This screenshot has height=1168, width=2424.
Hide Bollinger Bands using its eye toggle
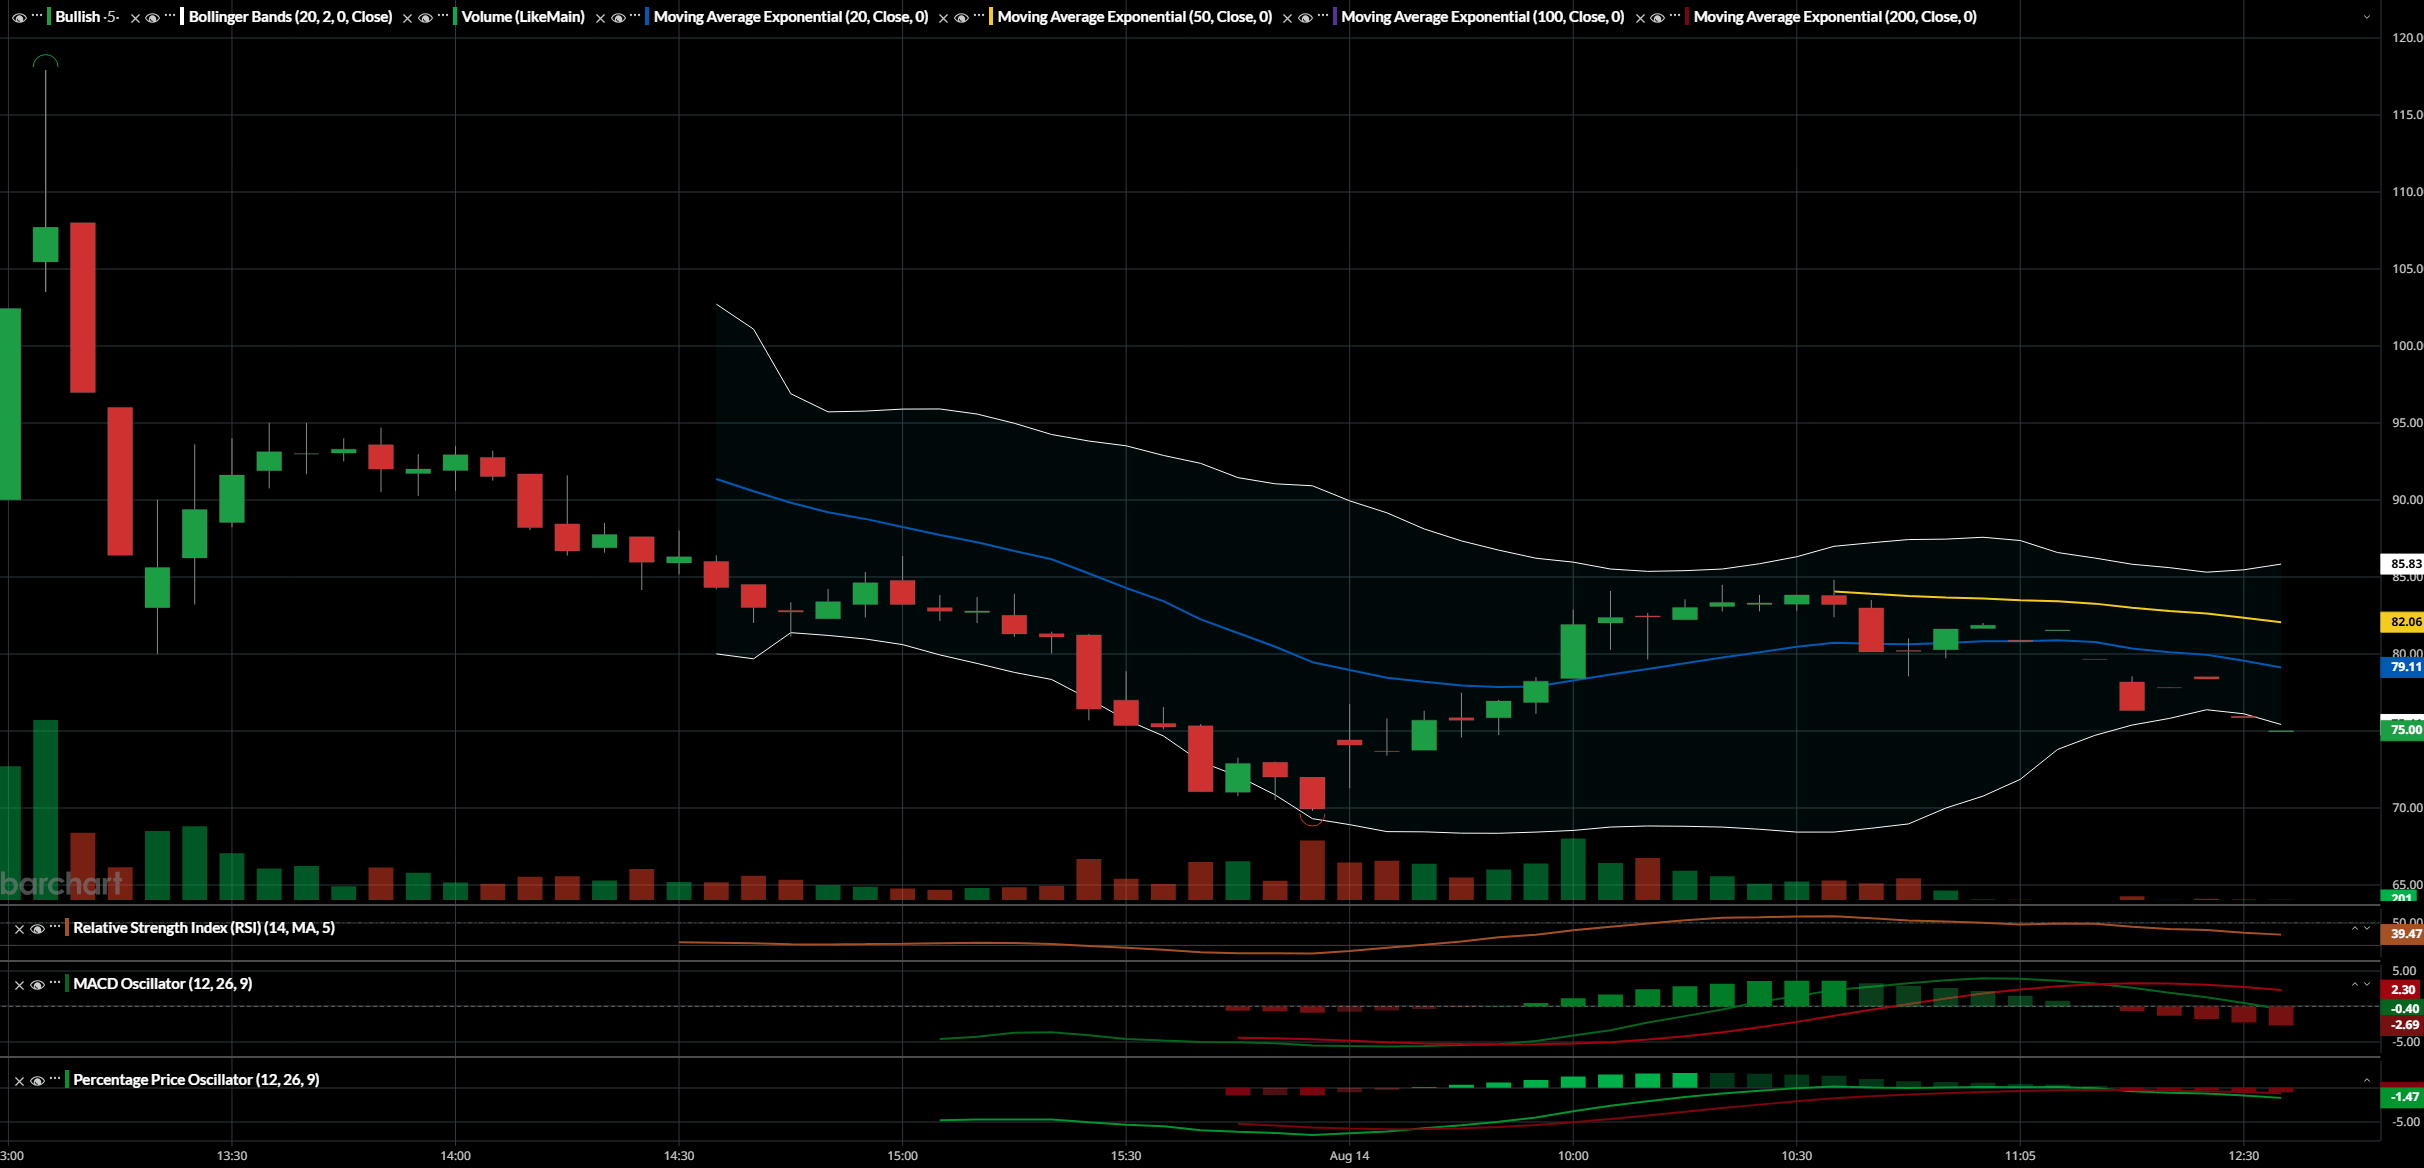click(x=152, y=17)
